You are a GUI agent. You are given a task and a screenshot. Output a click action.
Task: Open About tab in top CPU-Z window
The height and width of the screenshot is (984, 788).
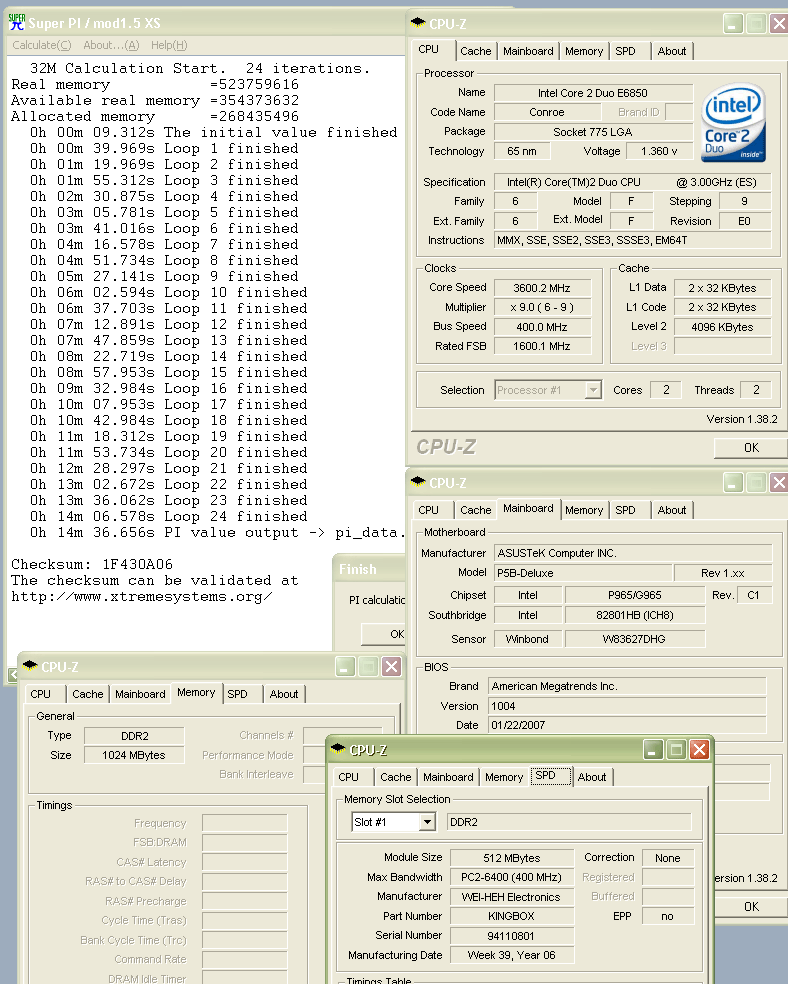672,51
